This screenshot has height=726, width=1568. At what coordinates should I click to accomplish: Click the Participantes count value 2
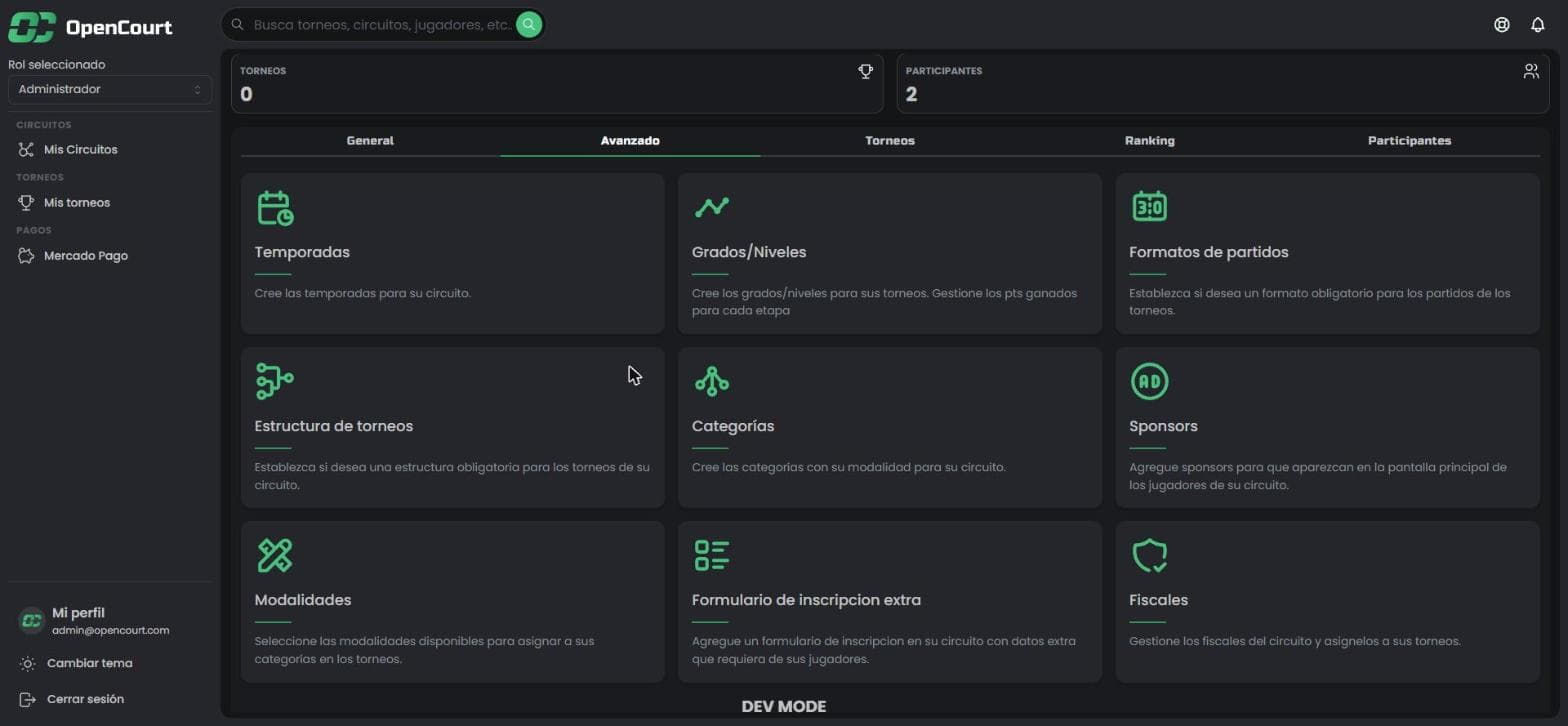click(911, 95)
